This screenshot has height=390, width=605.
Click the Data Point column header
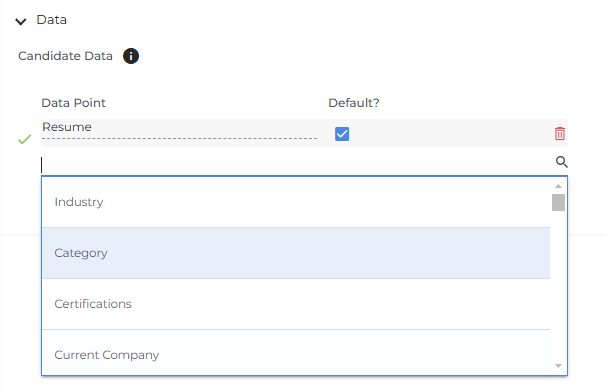click(x=73, y=103)
